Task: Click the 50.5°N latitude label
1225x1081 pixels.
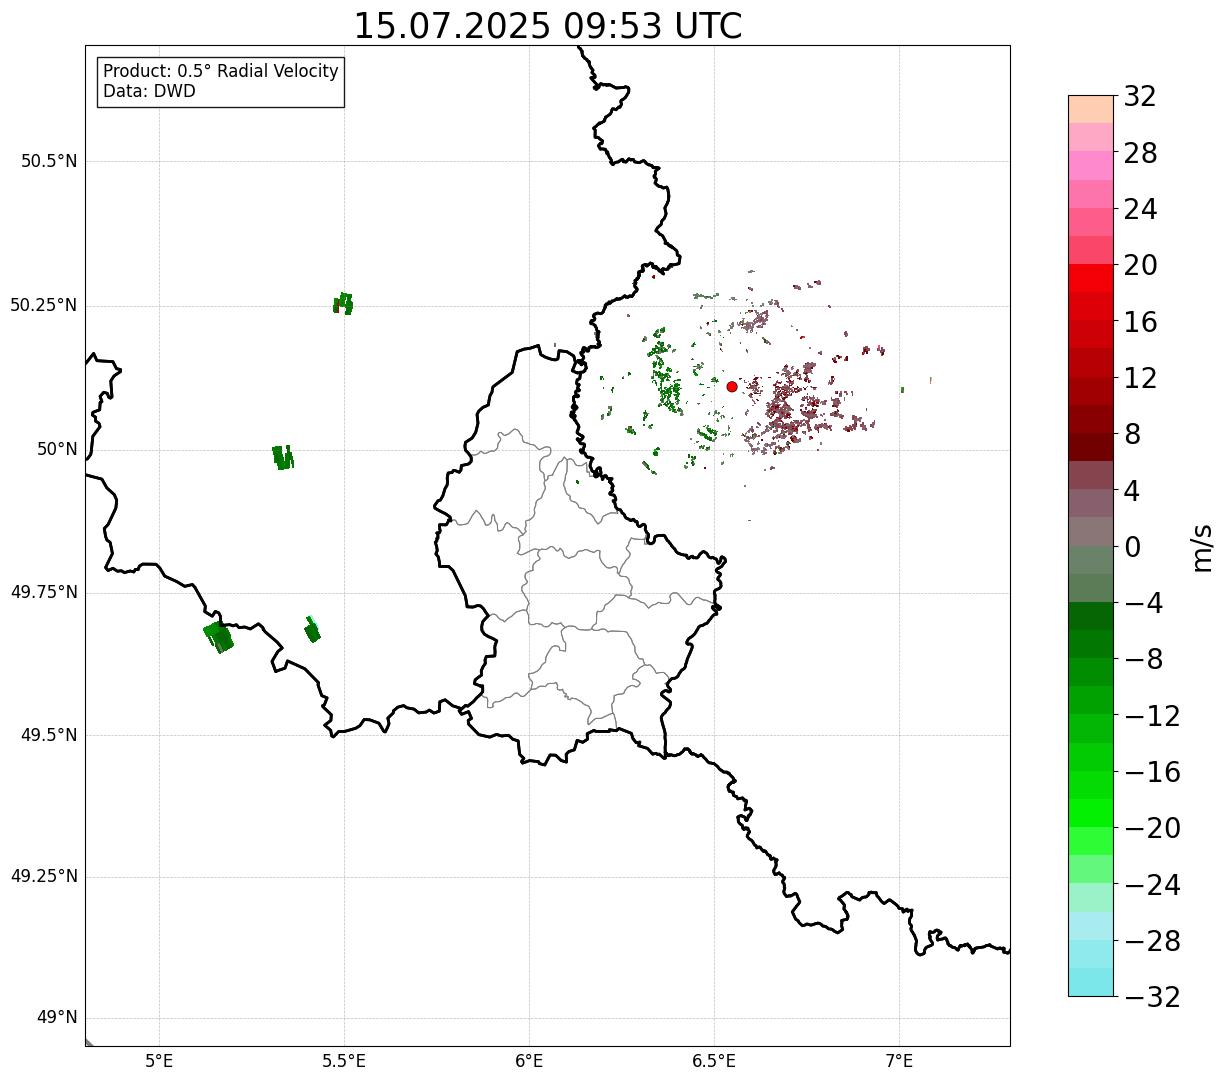Action: (x=49, y=161)
